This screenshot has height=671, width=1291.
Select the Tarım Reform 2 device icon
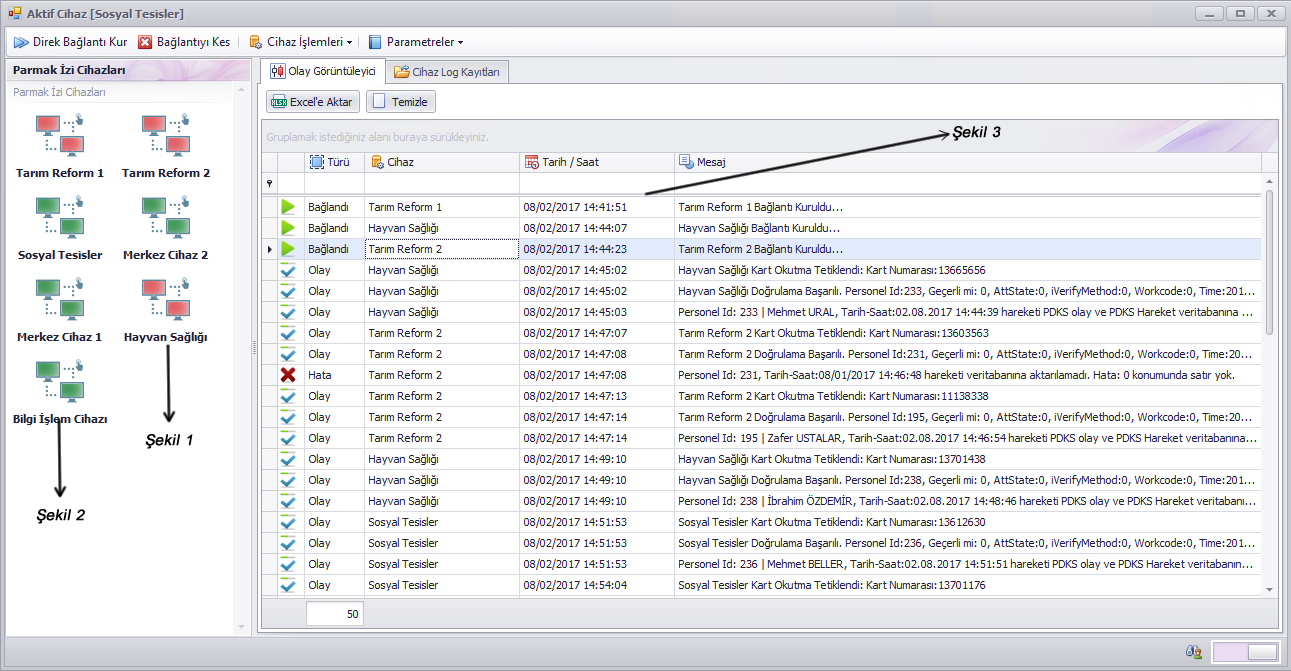coord(166,136)
